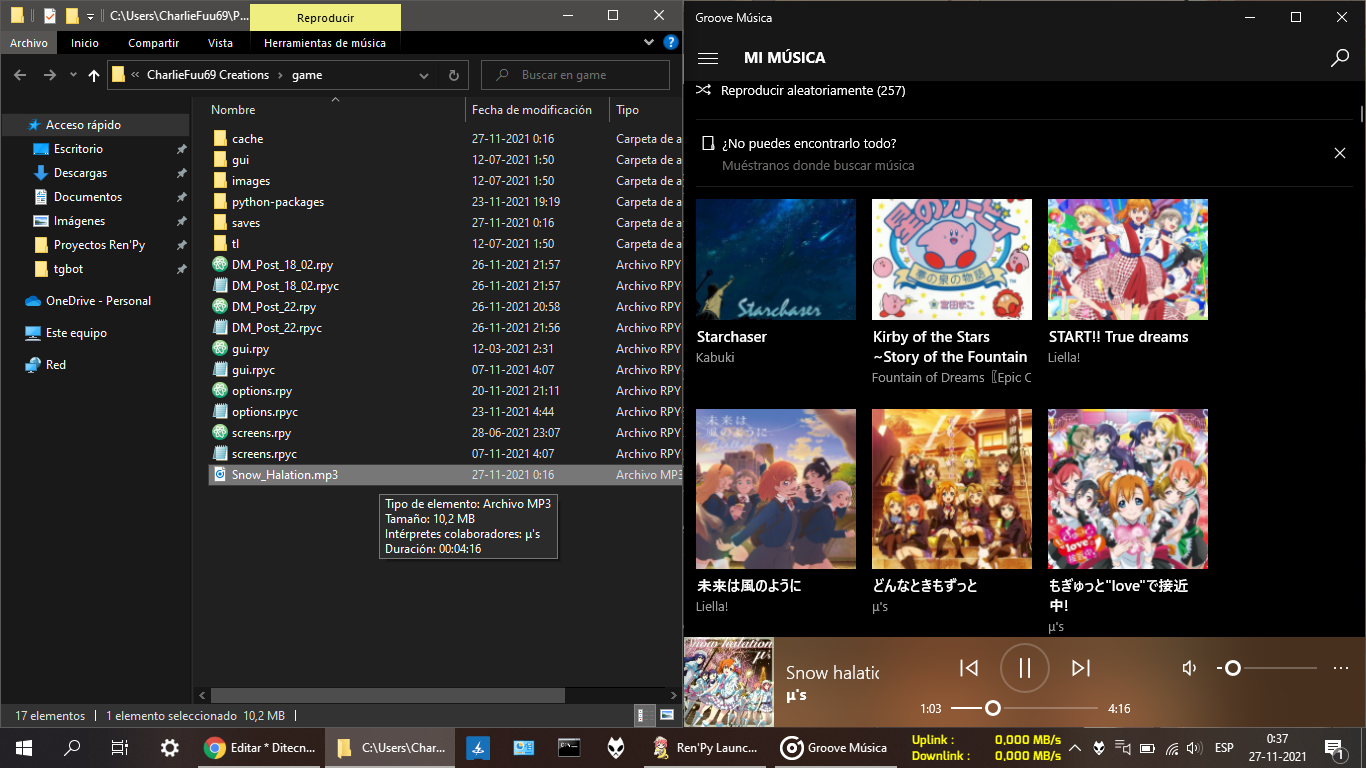Image resolution: width=1366 pixels, height=768 pixels.
Task: Open more options ellipsis in player bar
Action: pyautogui.click(x=1341, y=668)
